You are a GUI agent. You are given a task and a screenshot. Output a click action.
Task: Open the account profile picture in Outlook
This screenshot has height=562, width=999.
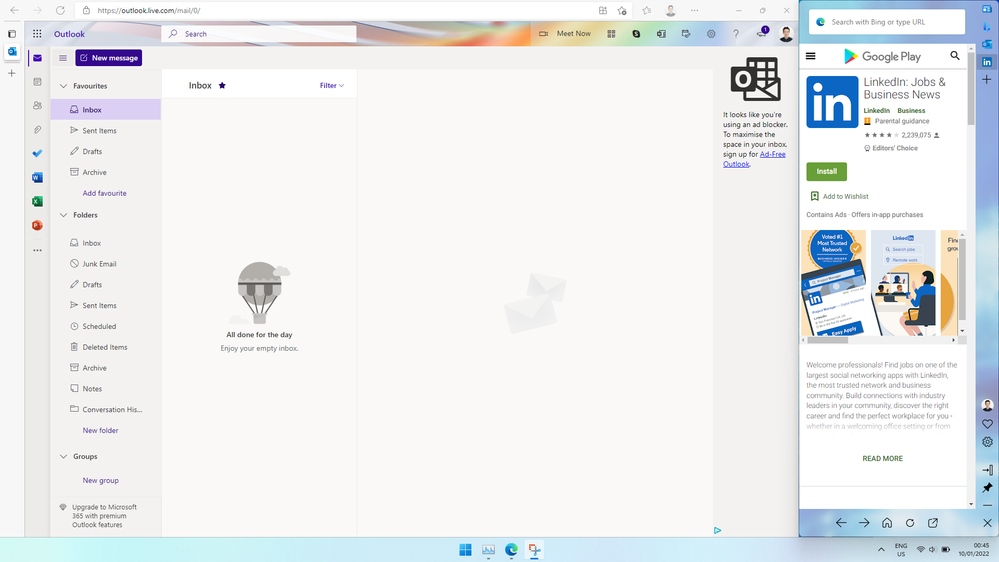coord(786,34)
